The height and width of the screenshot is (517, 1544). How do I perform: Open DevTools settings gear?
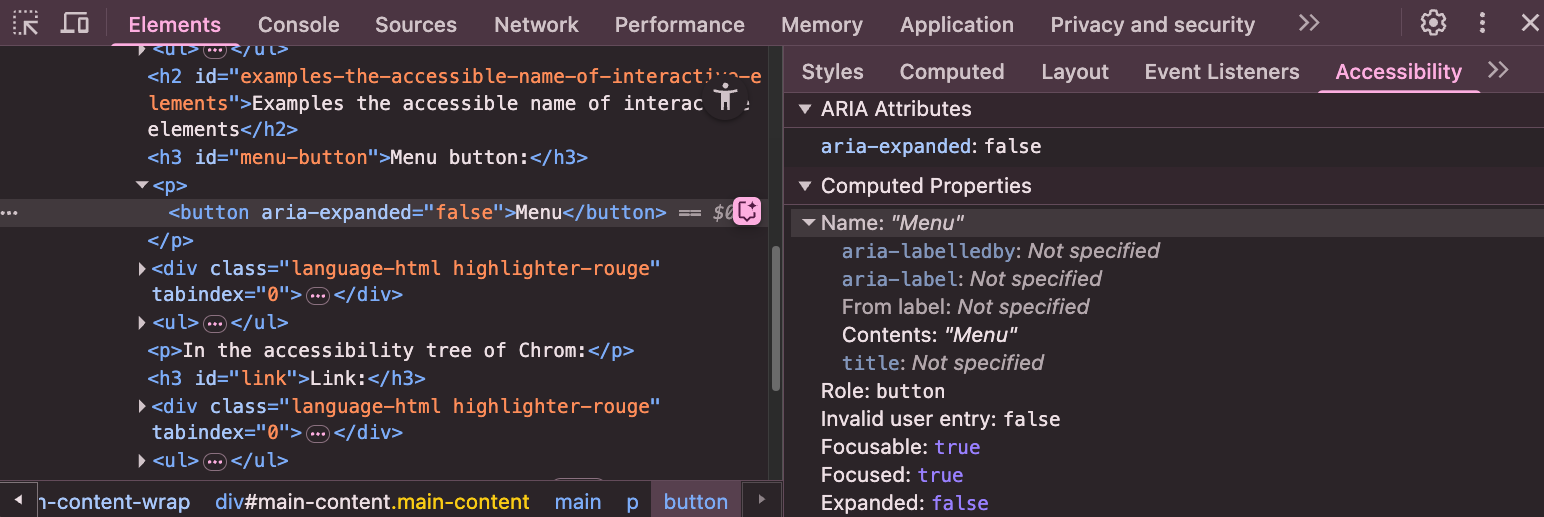pyautogui.click(x=1434, y=23)
